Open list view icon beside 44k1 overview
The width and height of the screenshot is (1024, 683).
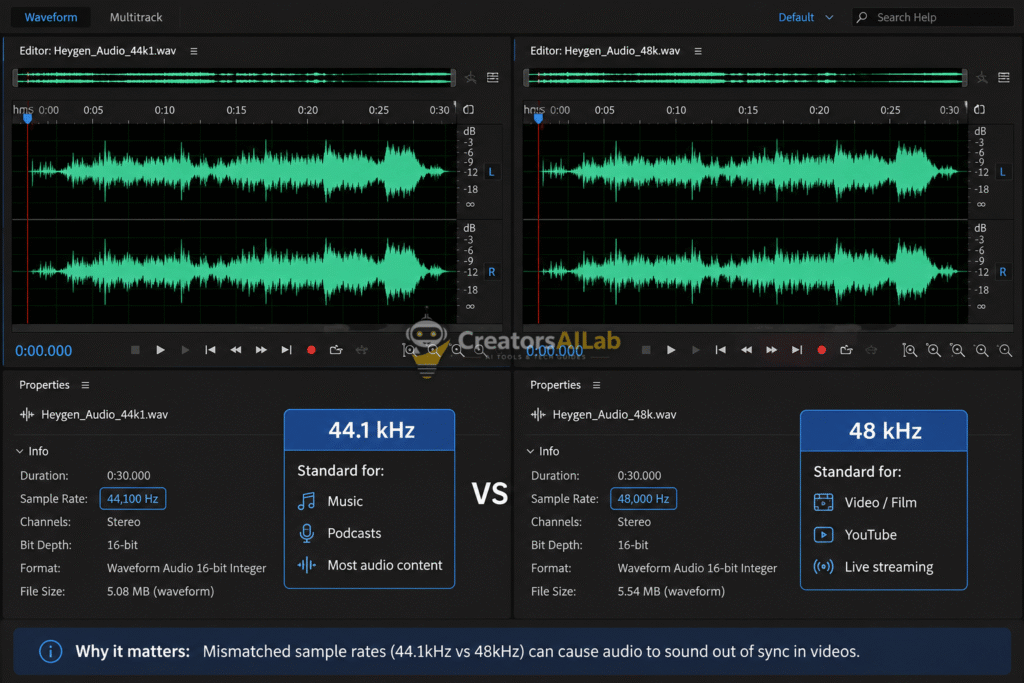(x=493, y=78)
